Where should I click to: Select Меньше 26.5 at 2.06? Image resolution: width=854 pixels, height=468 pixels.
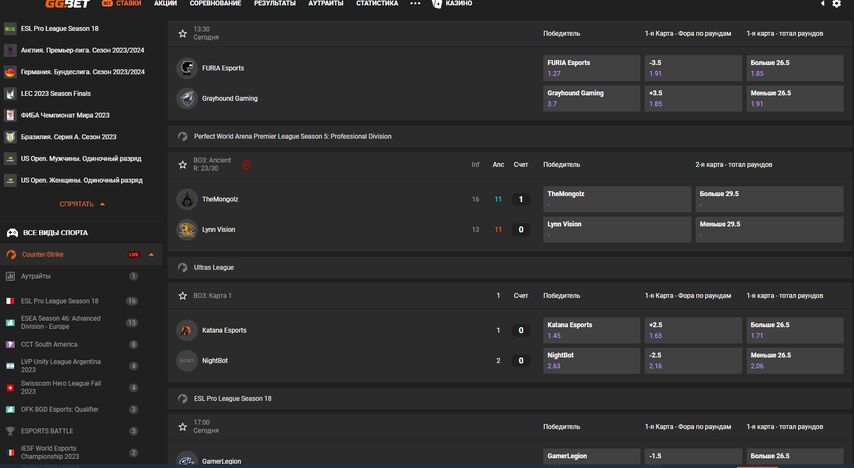tap(795, 361)
